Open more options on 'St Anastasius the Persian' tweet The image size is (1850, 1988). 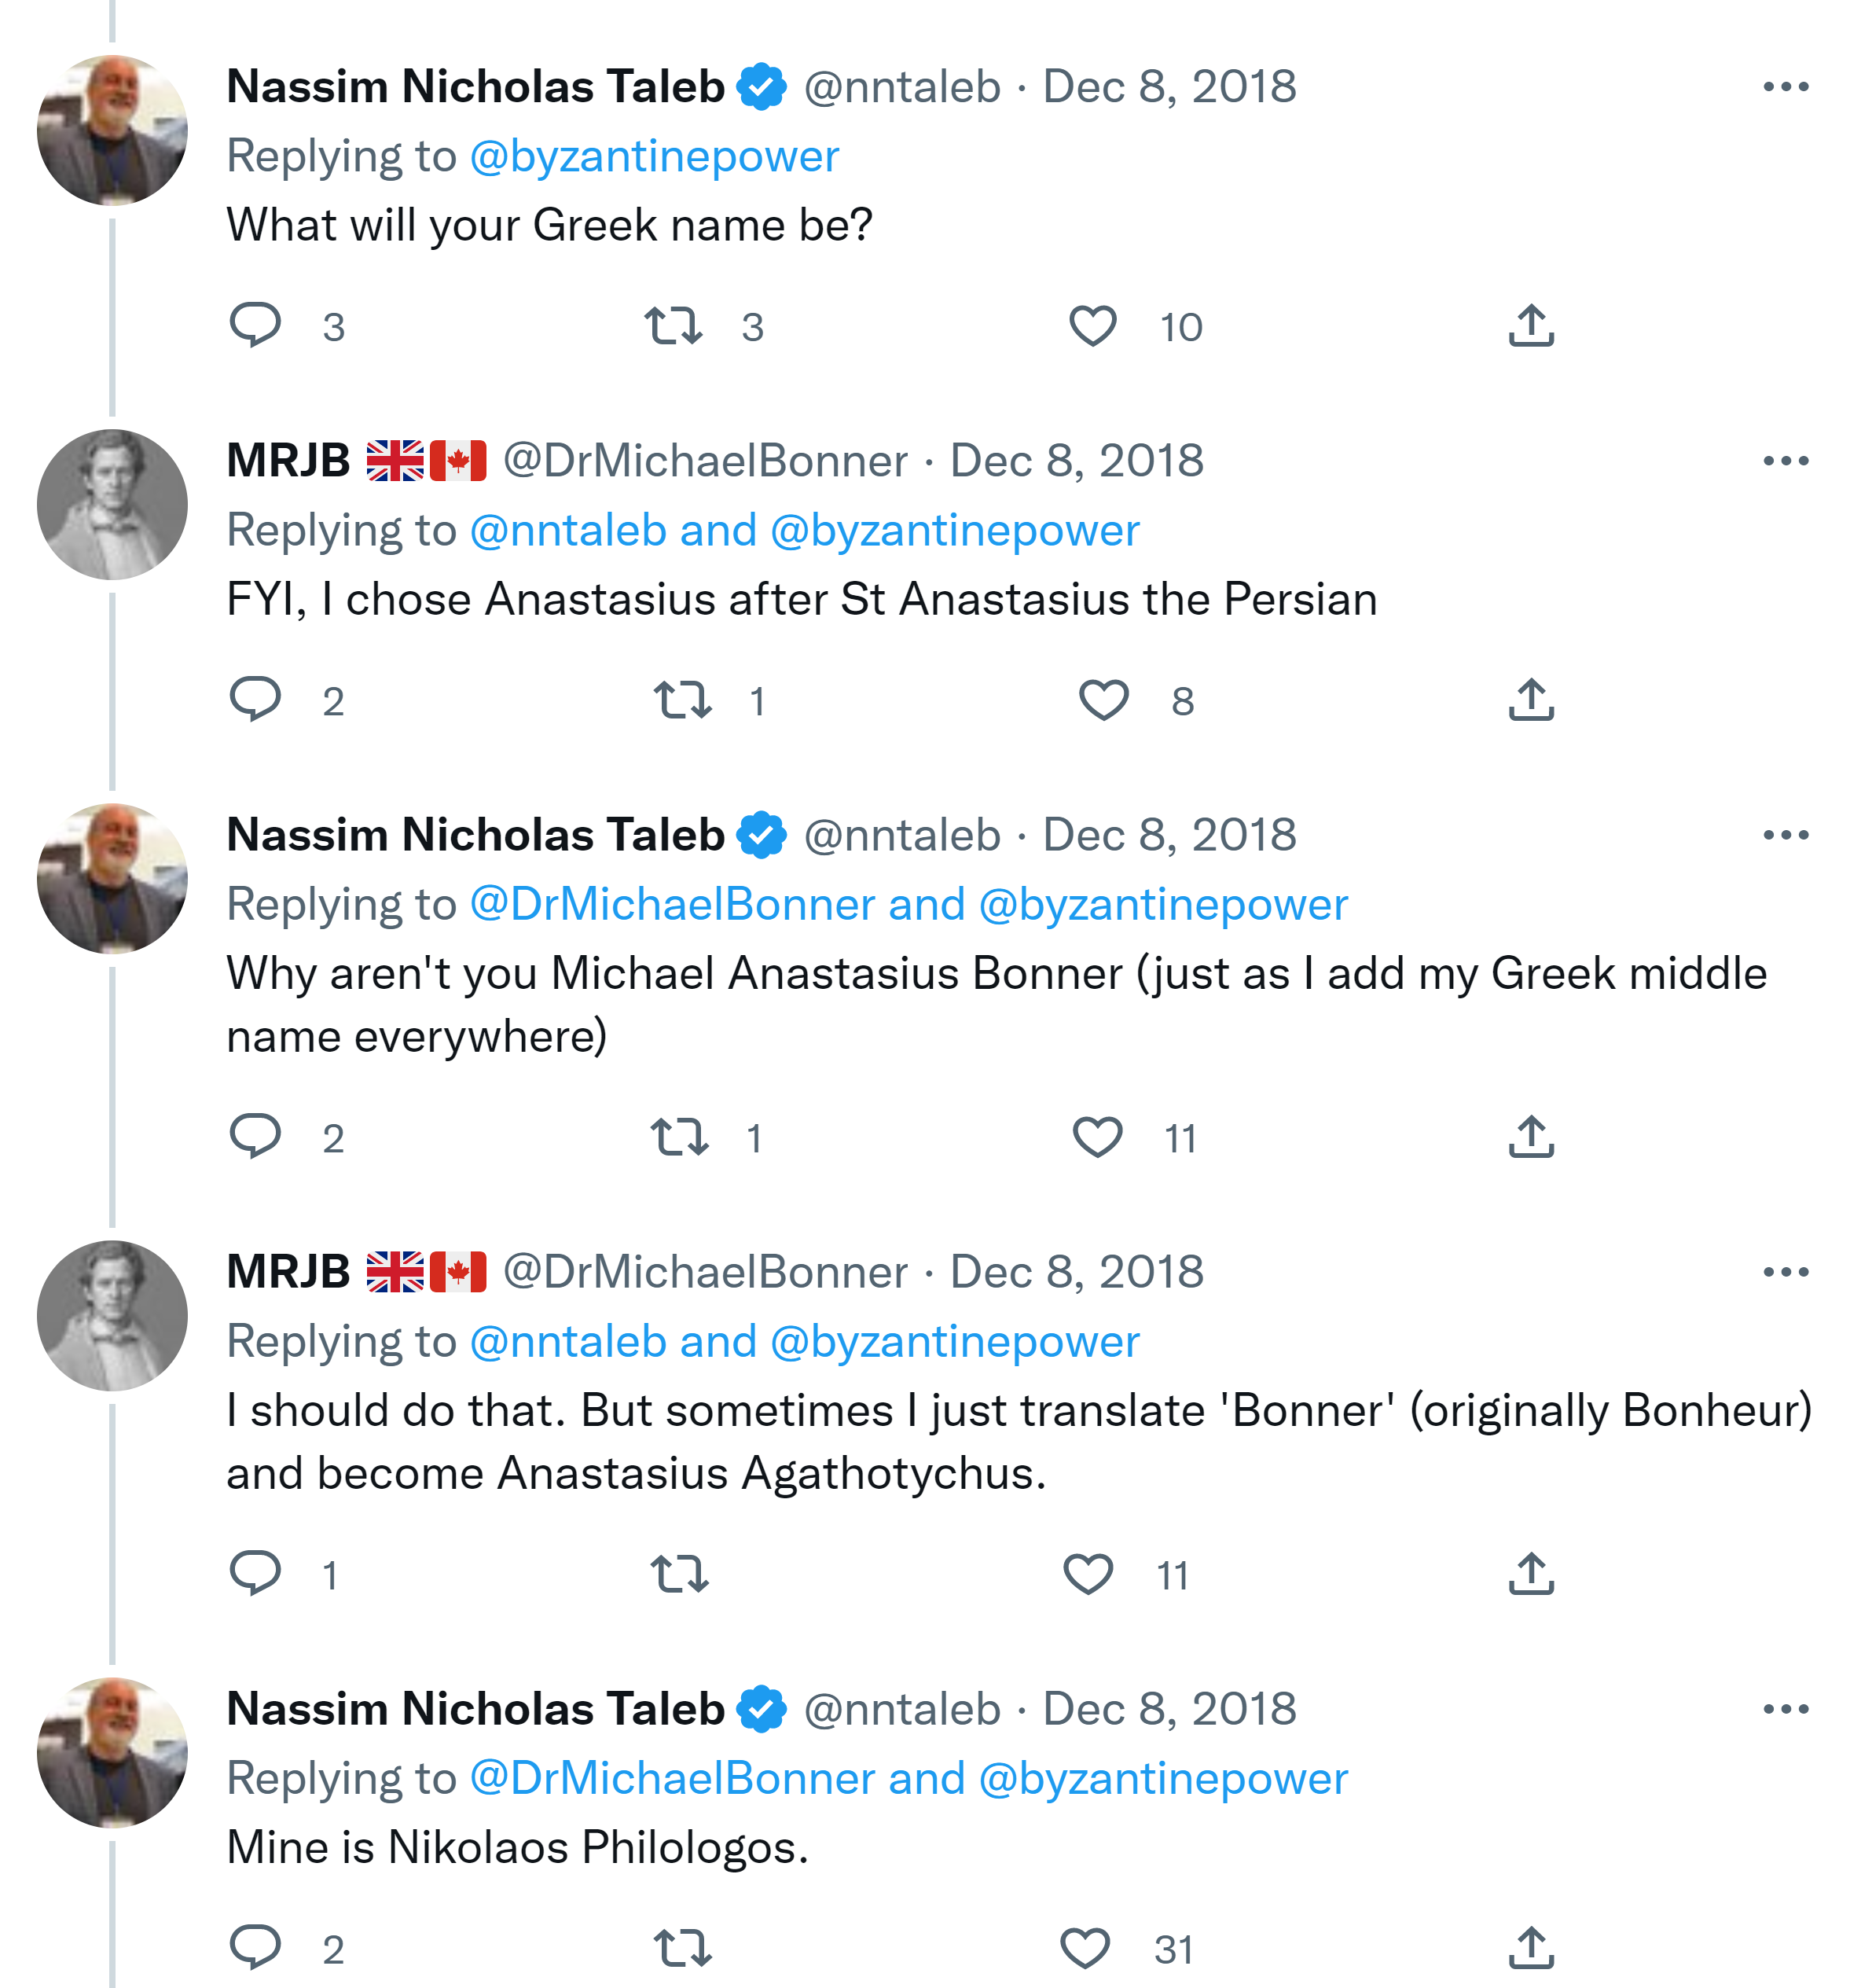coord(1785,461)
